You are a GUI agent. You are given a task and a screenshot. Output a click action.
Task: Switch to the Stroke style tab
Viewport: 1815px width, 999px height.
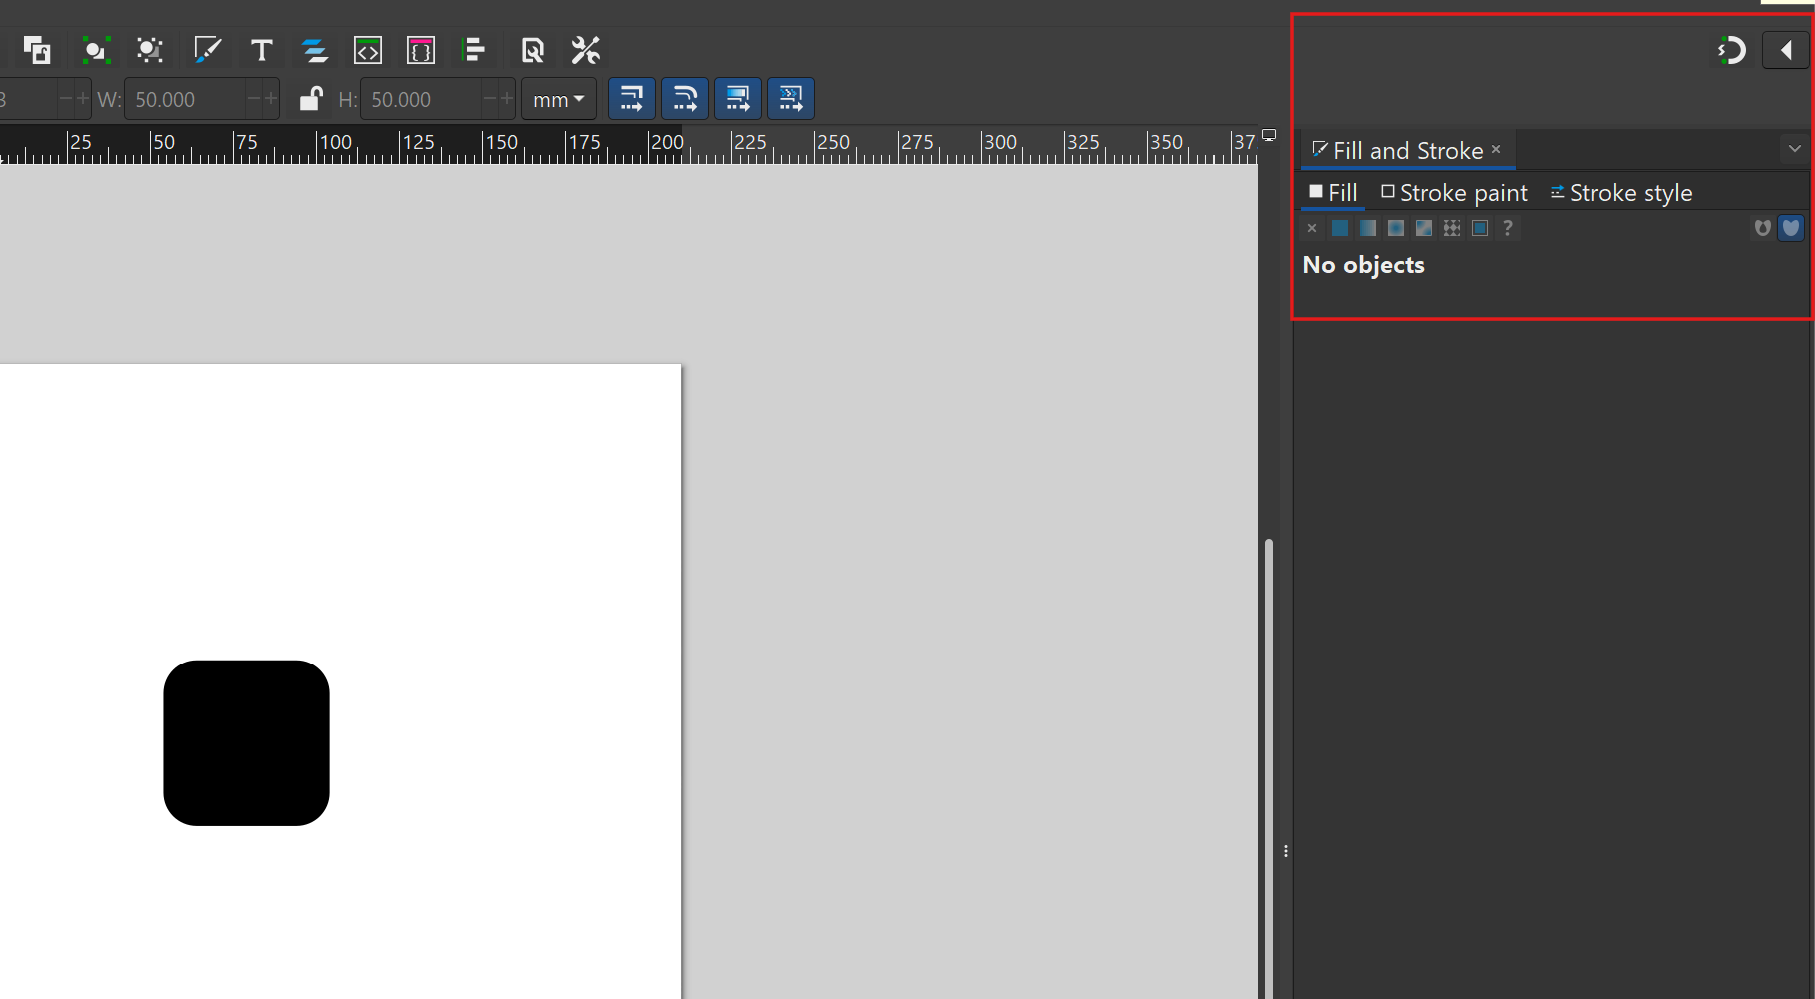pos(1621,192)
